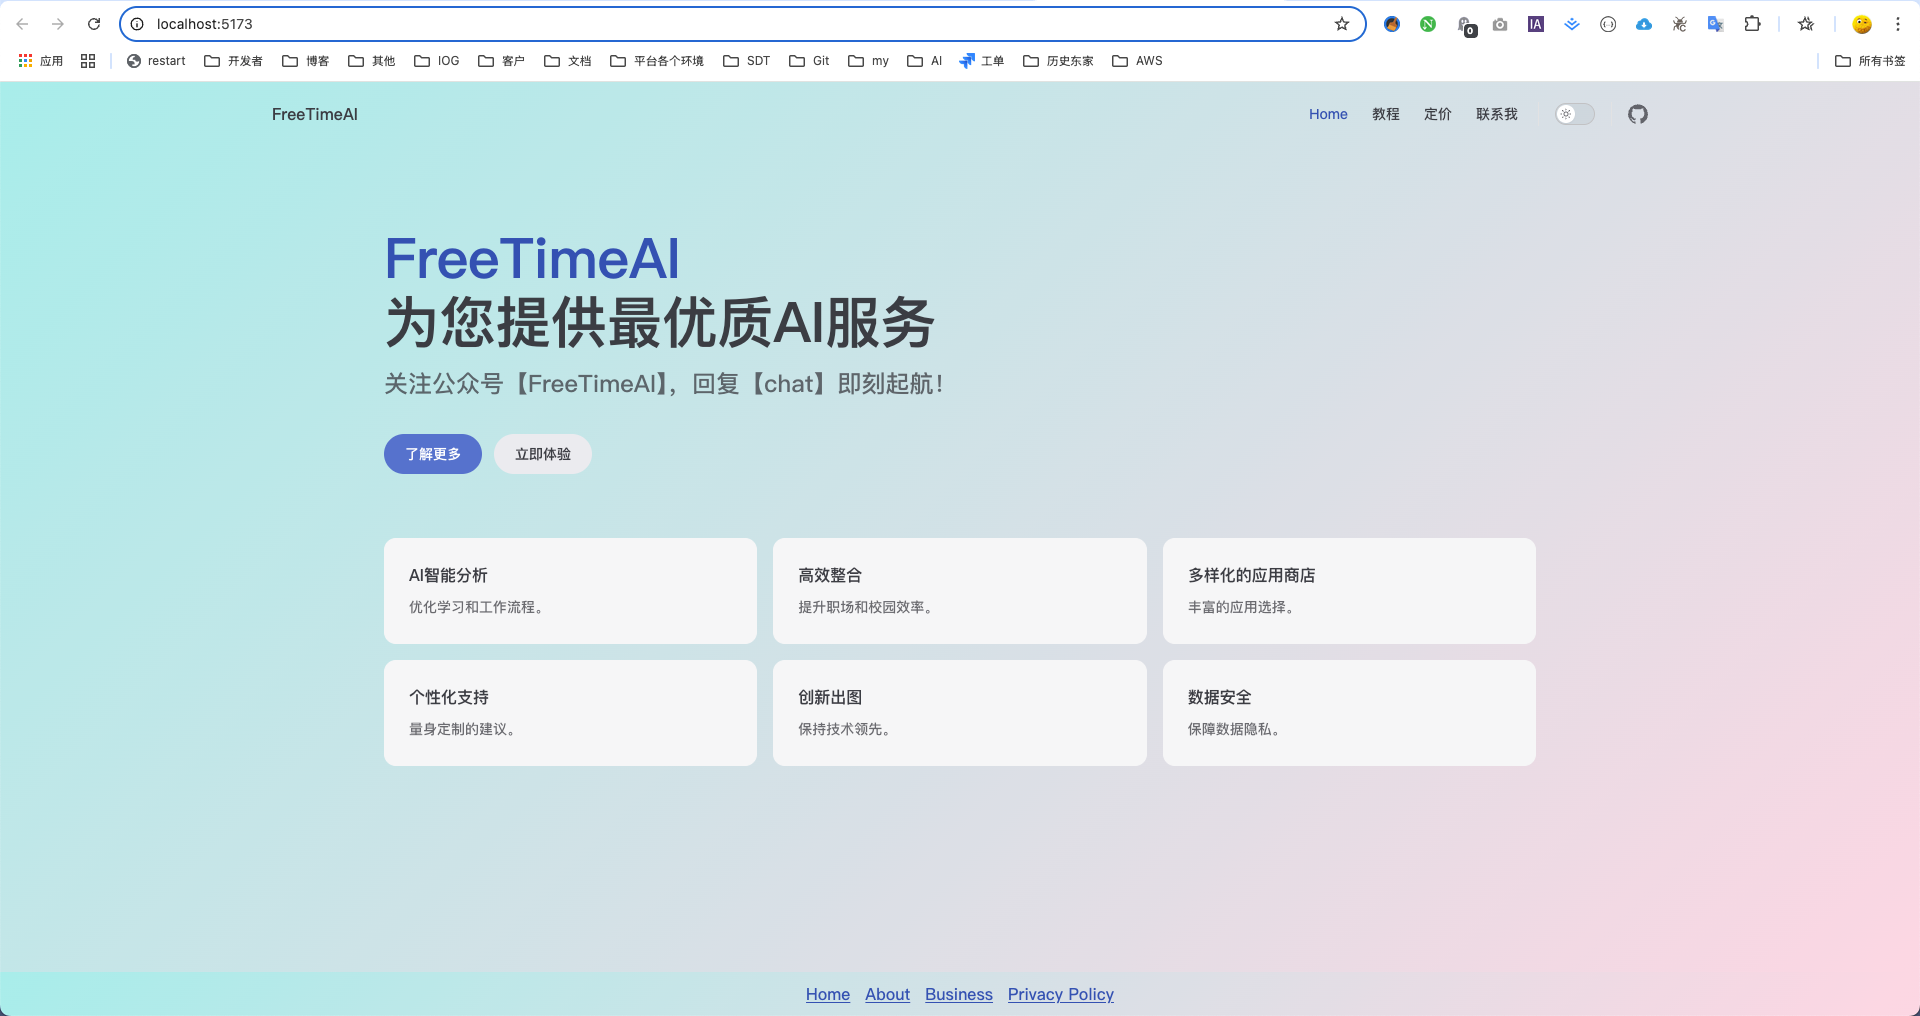Open Chrome three-dot menu
The height and width of the screenshot is (1016, 1920).
click(x=1897, y=24)
